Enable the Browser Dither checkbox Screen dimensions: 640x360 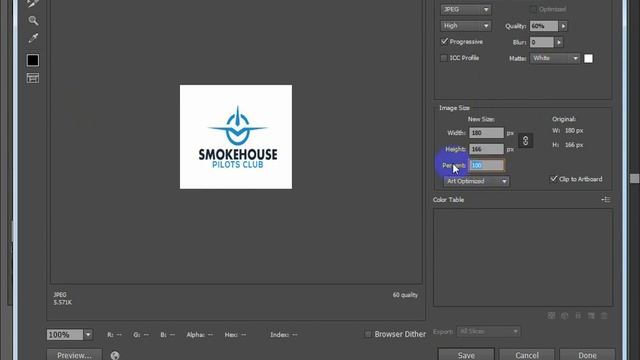pos(368,334)
